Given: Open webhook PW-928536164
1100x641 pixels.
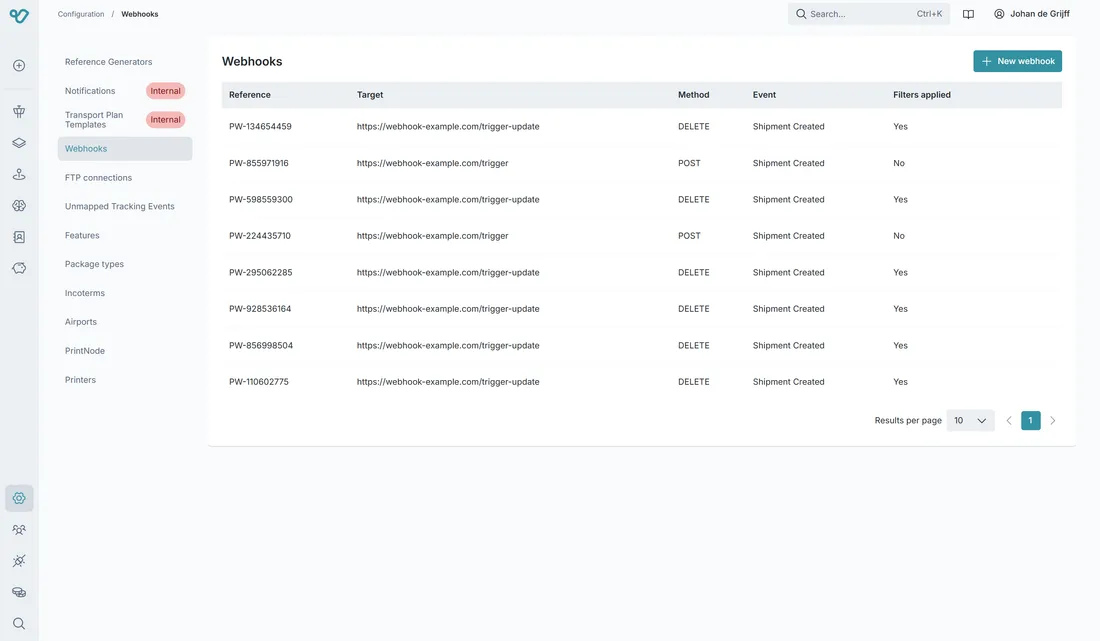Looking at the screenshot, I should (641, 309).
